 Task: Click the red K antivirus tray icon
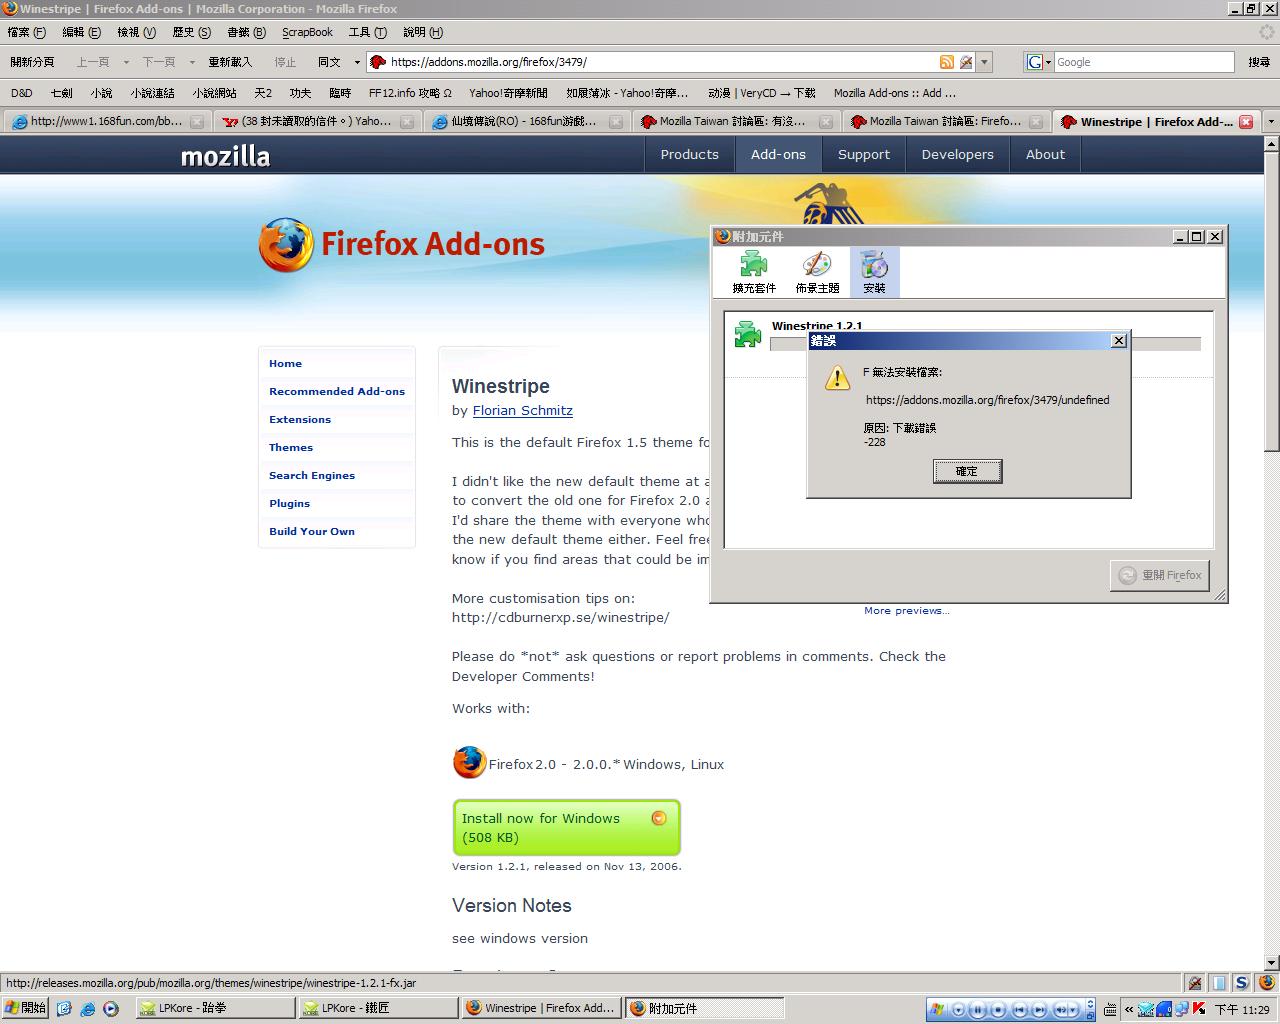[x=1198, y=1009]
